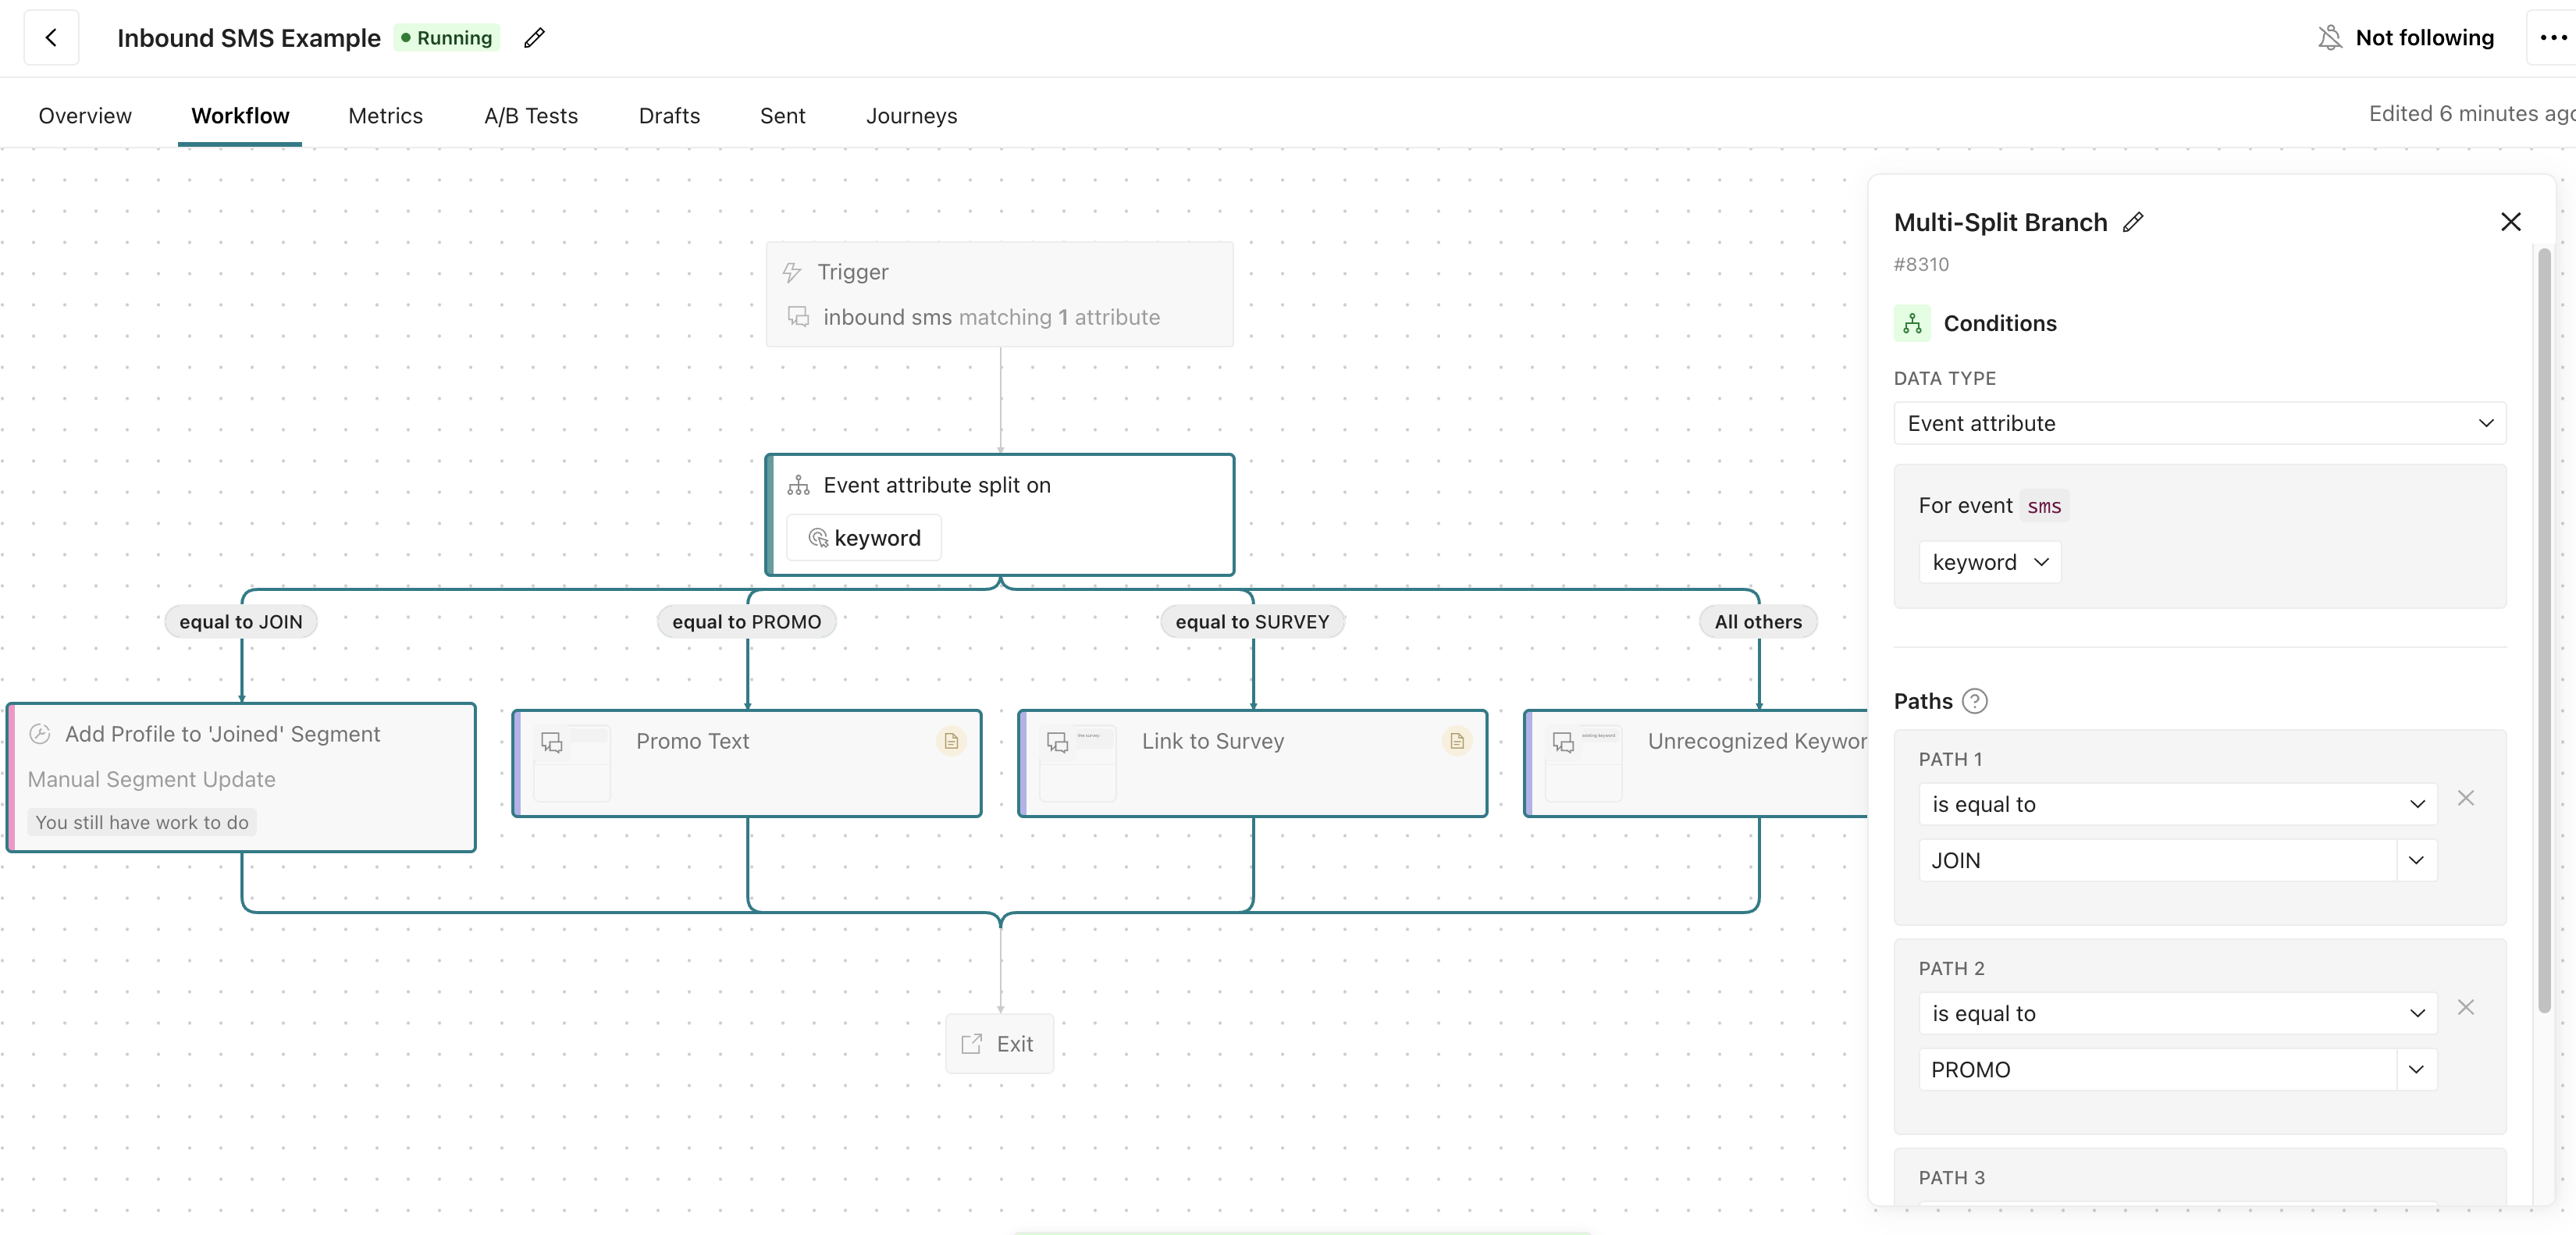Image resolution: width=2576 pixels, height=1235 pixels.
Task: Expand the JOIN value dropdown arrow
Action: click(2416, 861)
